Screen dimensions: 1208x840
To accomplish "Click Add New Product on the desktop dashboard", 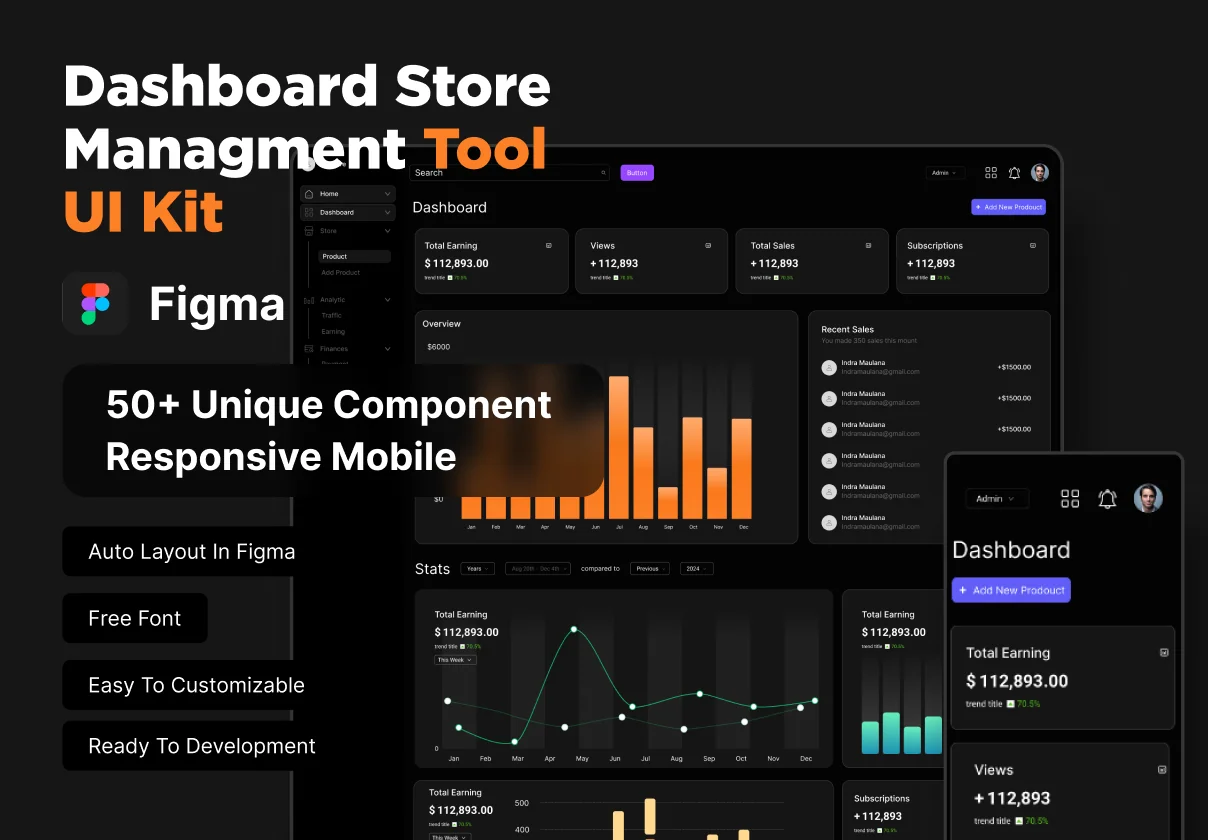I will (x=1008, y=207).
